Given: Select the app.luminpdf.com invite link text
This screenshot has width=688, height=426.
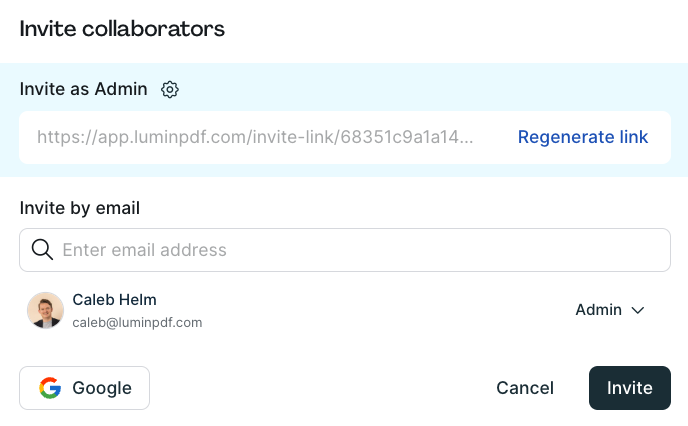Looking at the screenshot, I should click(x=255, y=137).
